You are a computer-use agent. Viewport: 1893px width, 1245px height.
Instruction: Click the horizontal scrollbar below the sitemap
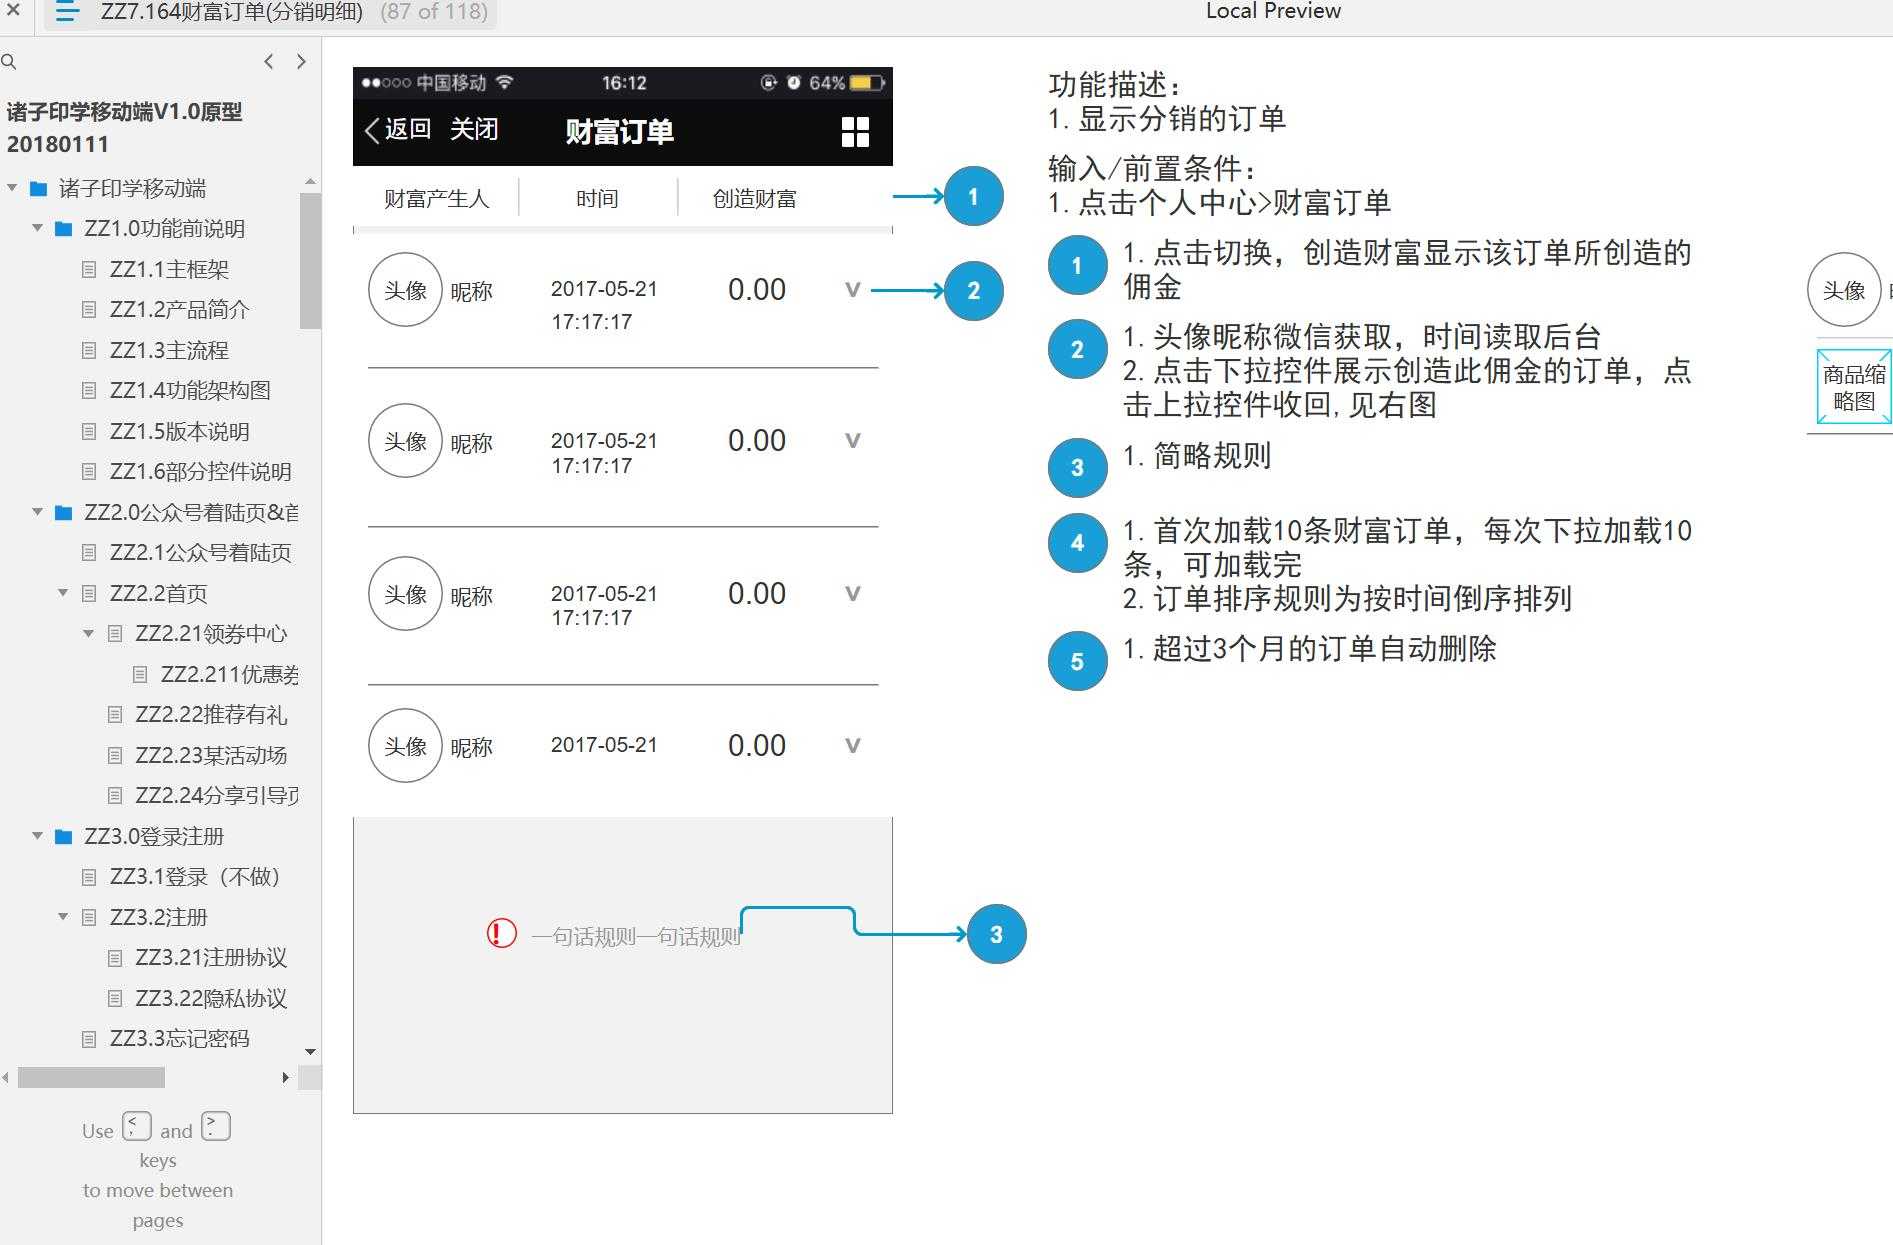(x=90, y=1078)
